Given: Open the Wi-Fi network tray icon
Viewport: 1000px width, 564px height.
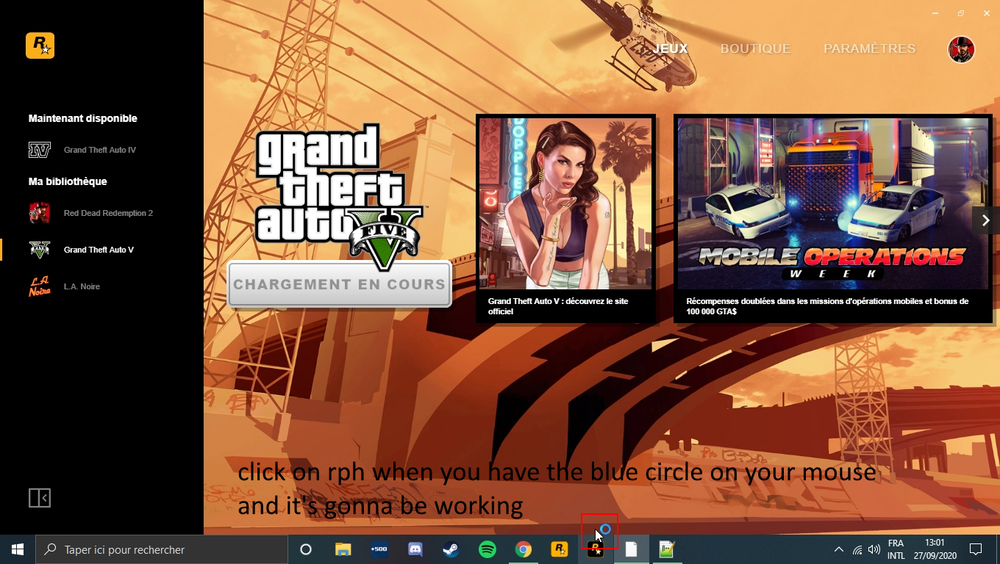Looking at the screenshot, I should (x=857, y=549).
